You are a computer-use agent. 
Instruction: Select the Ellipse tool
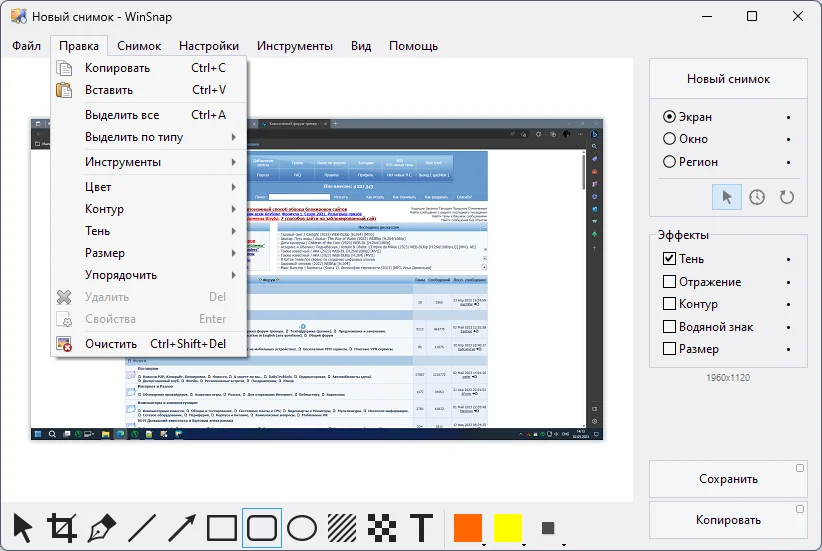302,528
